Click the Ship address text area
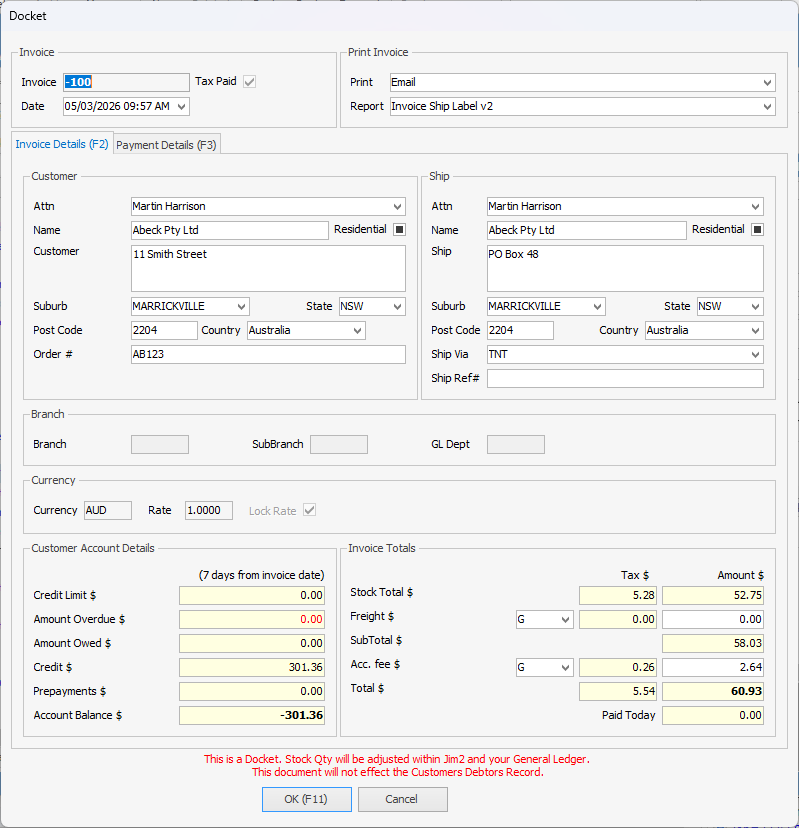 [x=625, y=268]
